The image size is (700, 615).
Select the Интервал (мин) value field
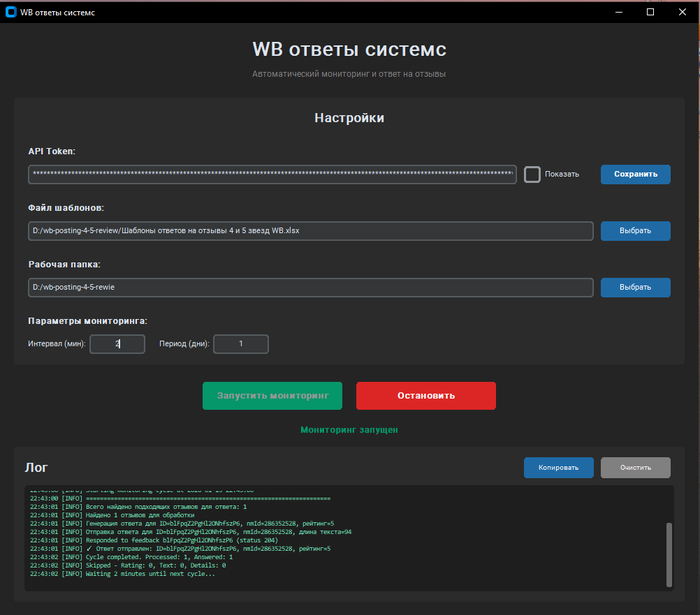pyautogui.click(x=117, y=344)
